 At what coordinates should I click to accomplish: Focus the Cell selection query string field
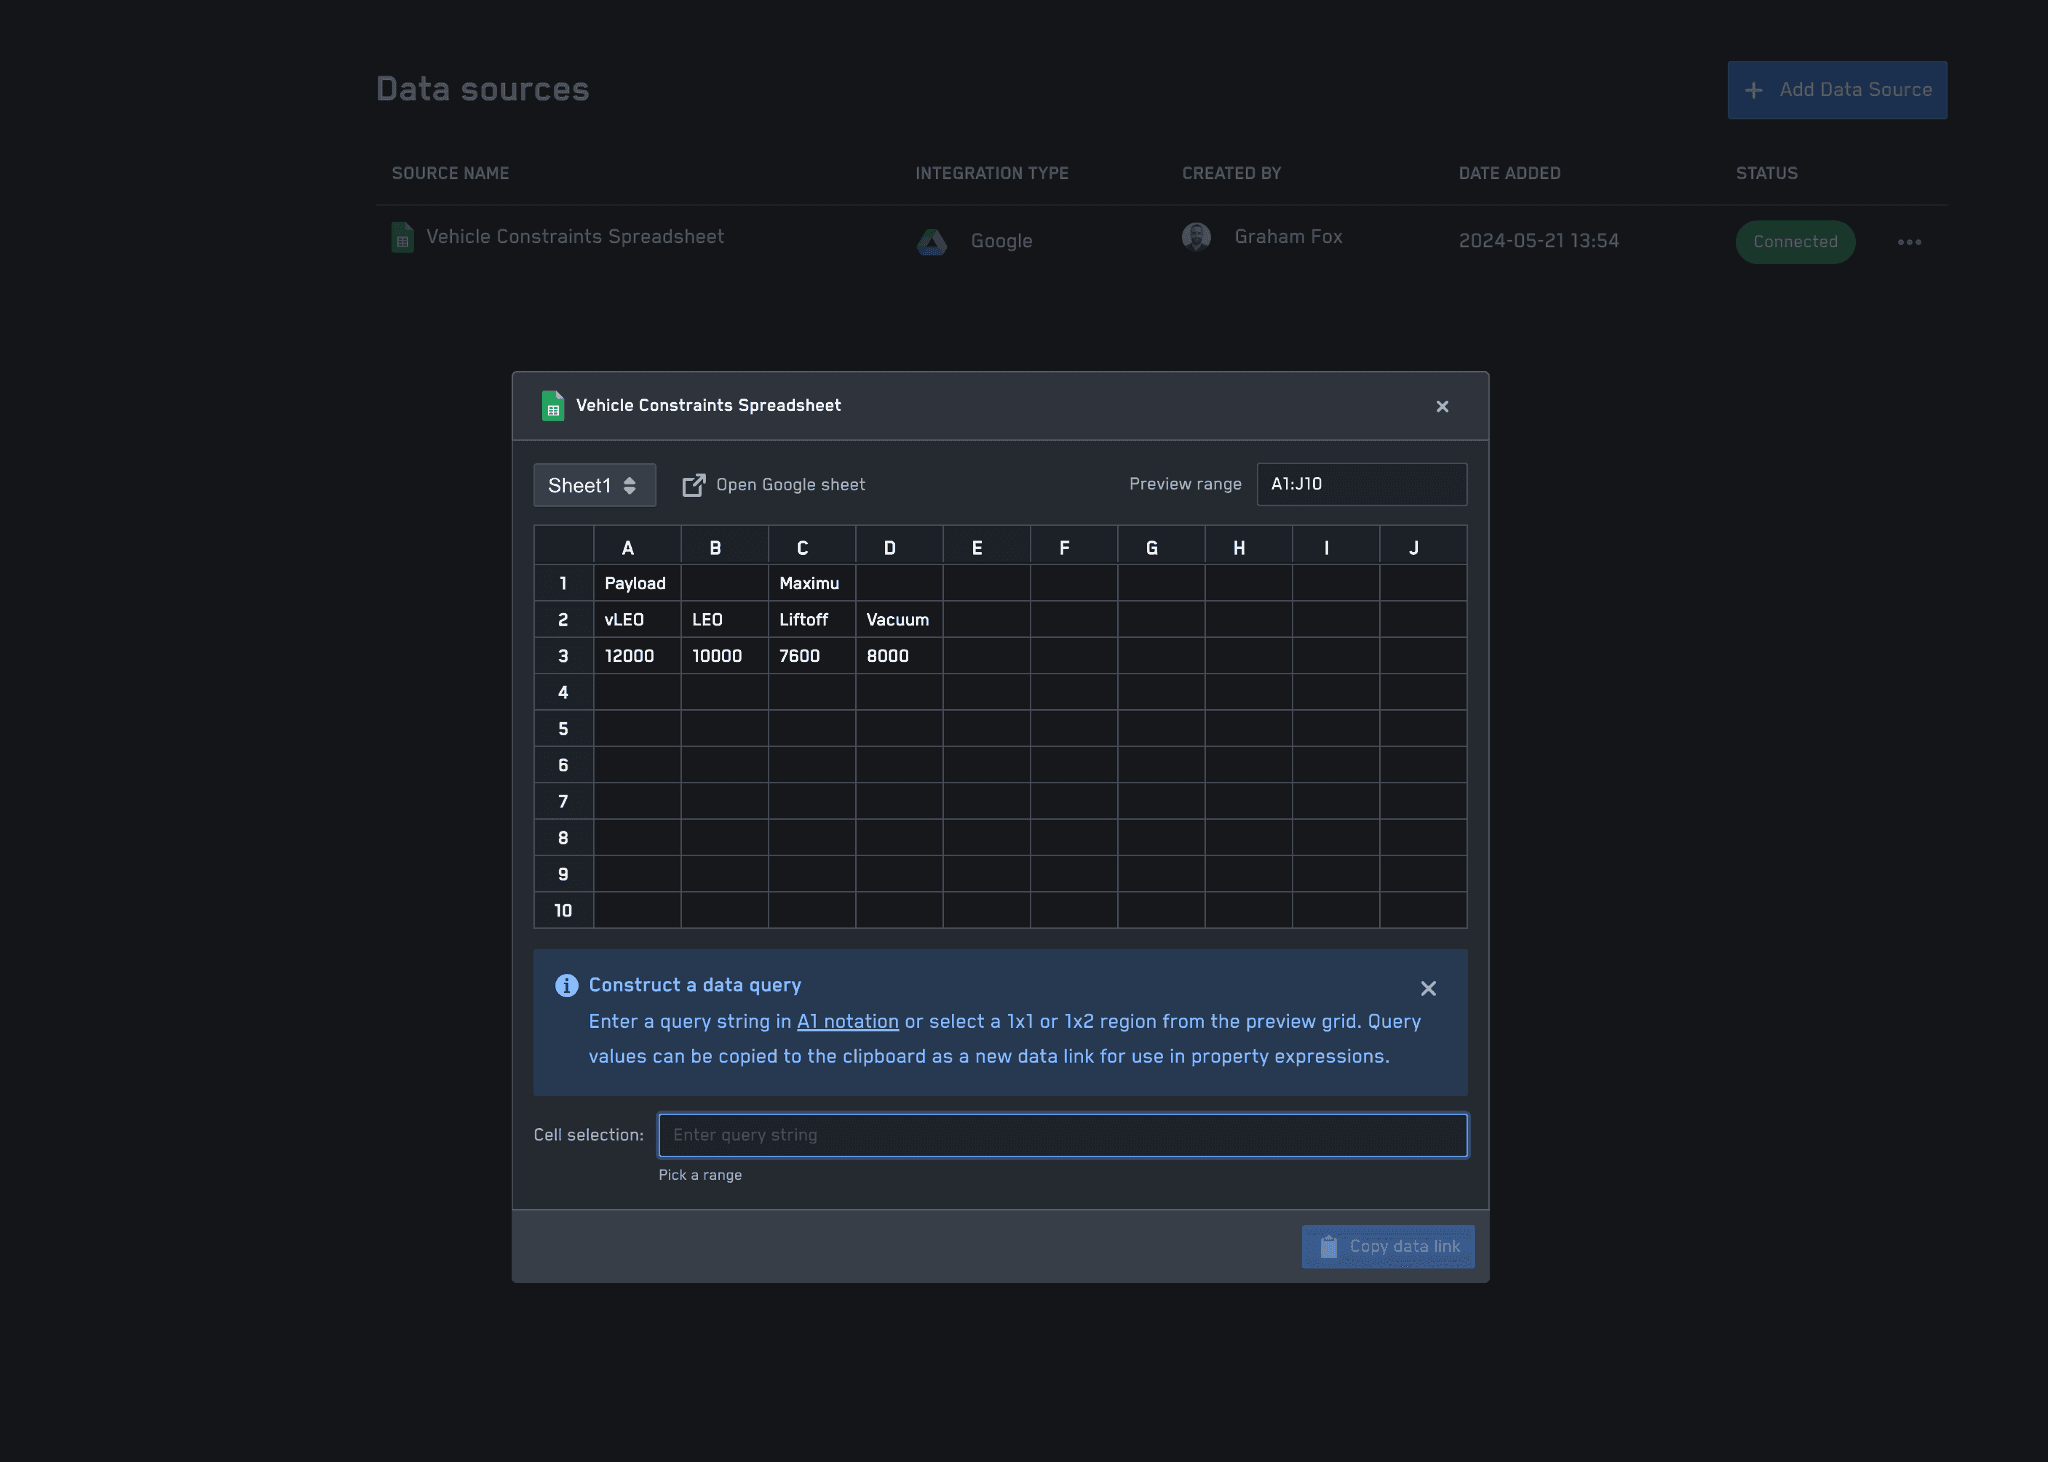click(x=1062, y=1135)
